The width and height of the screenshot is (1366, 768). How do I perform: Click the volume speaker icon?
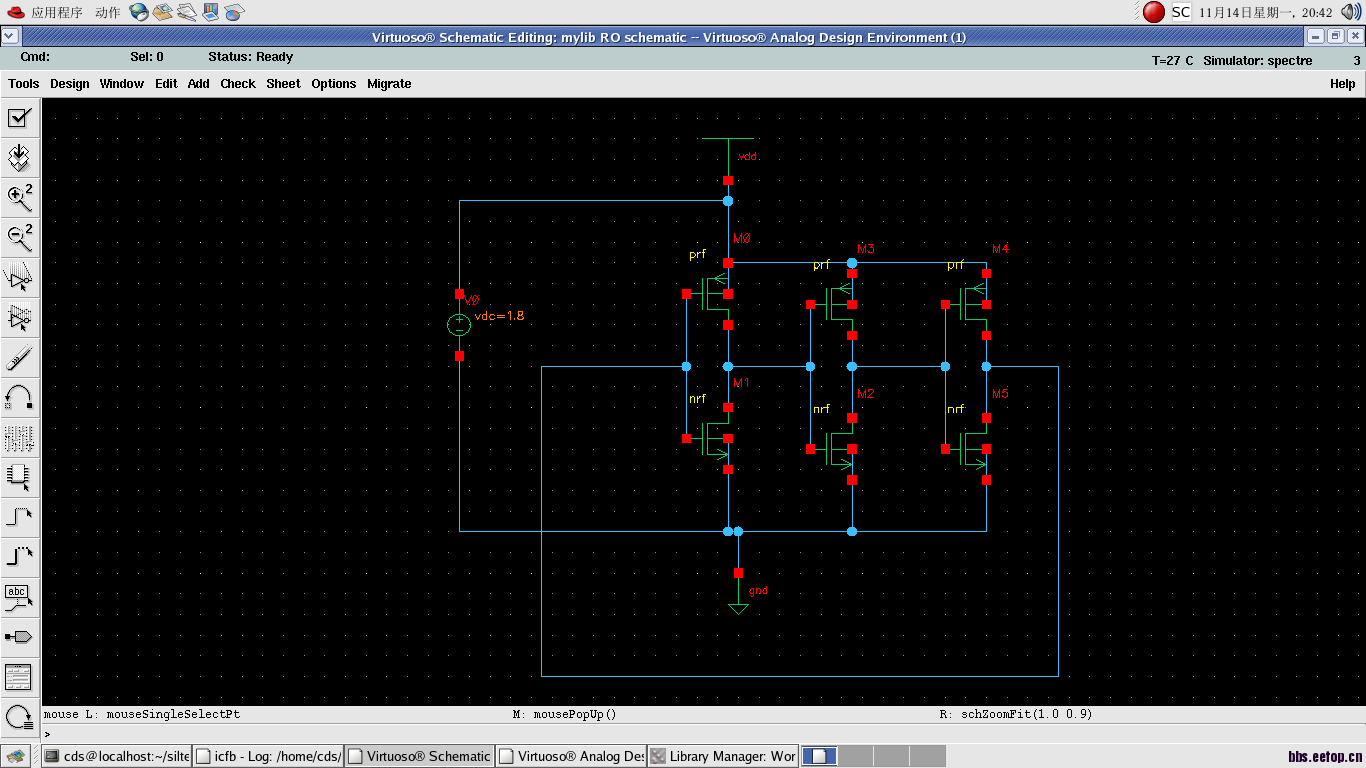tap(1351, 12)
